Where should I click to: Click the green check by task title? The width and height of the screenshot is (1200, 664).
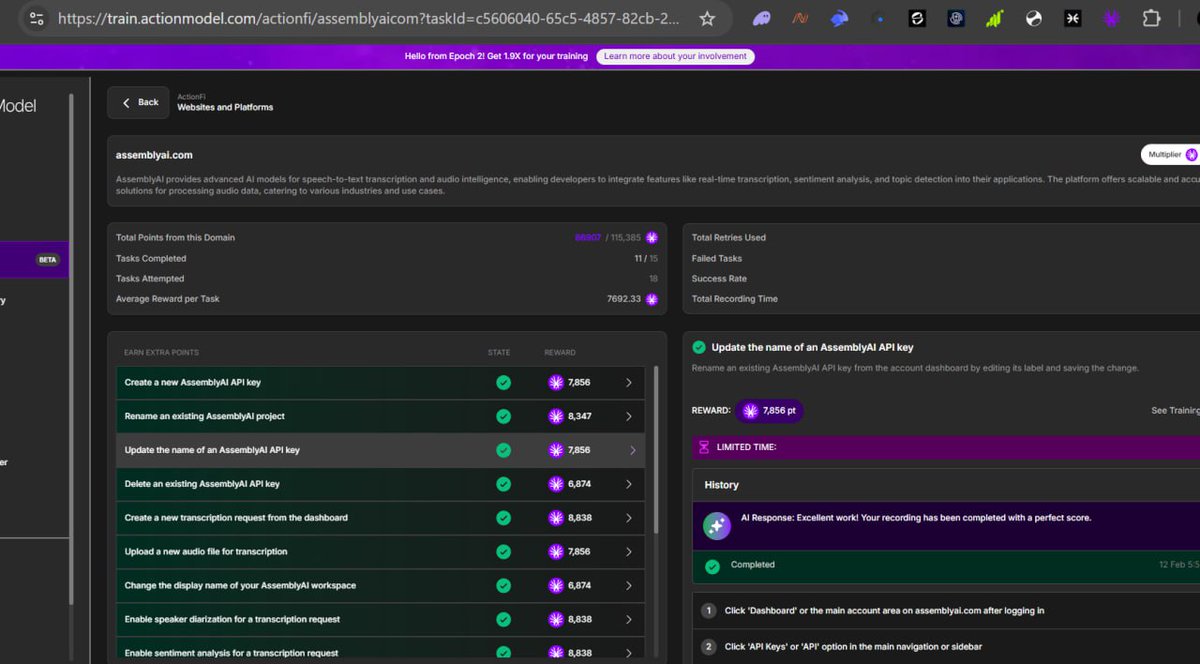click(x=698, y=347)
